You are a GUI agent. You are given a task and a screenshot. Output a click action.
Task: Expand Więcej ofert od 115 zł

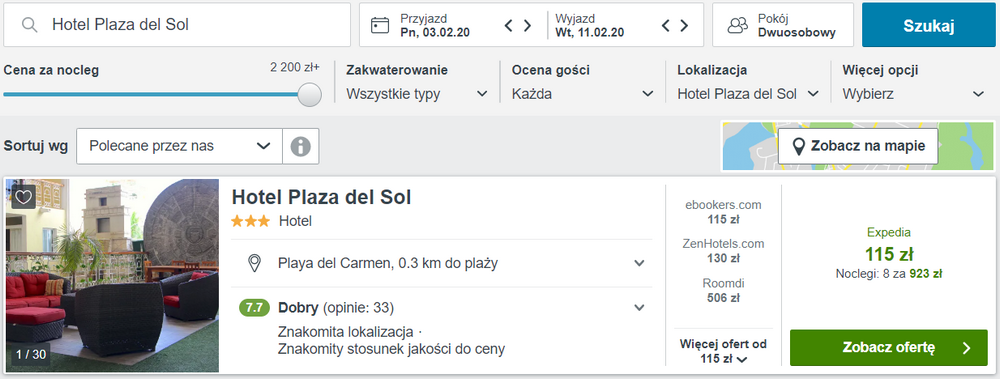[723, 352]
